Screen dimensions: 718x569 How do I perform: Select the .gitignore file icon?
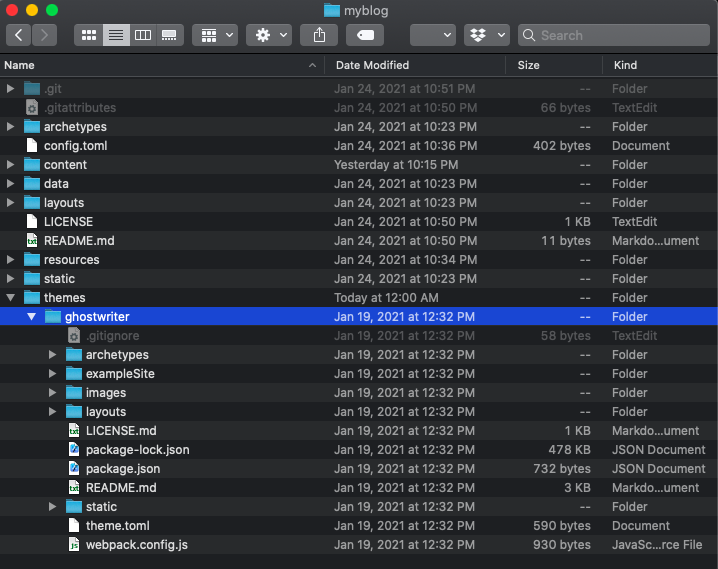click(74, 336)
